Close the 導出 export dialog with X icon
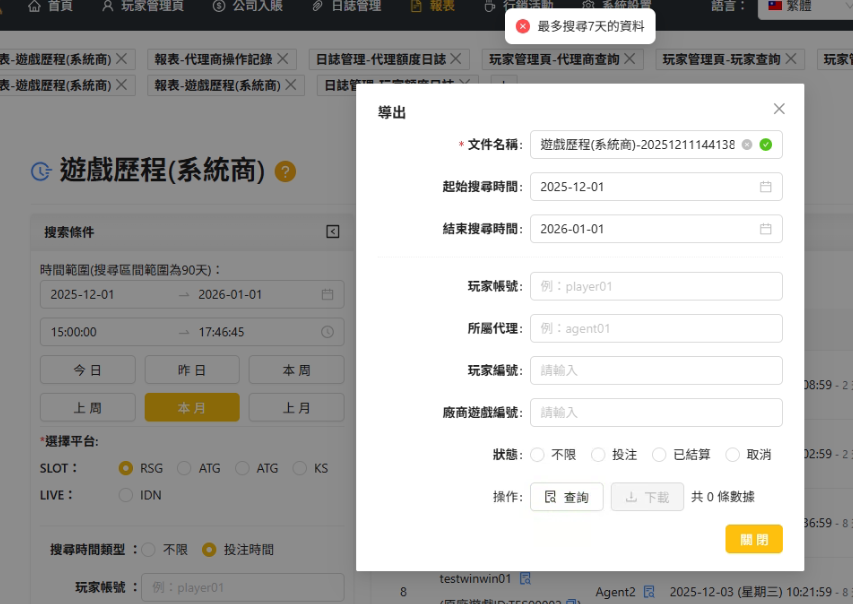Screen dimensions: 853x604 779,109
